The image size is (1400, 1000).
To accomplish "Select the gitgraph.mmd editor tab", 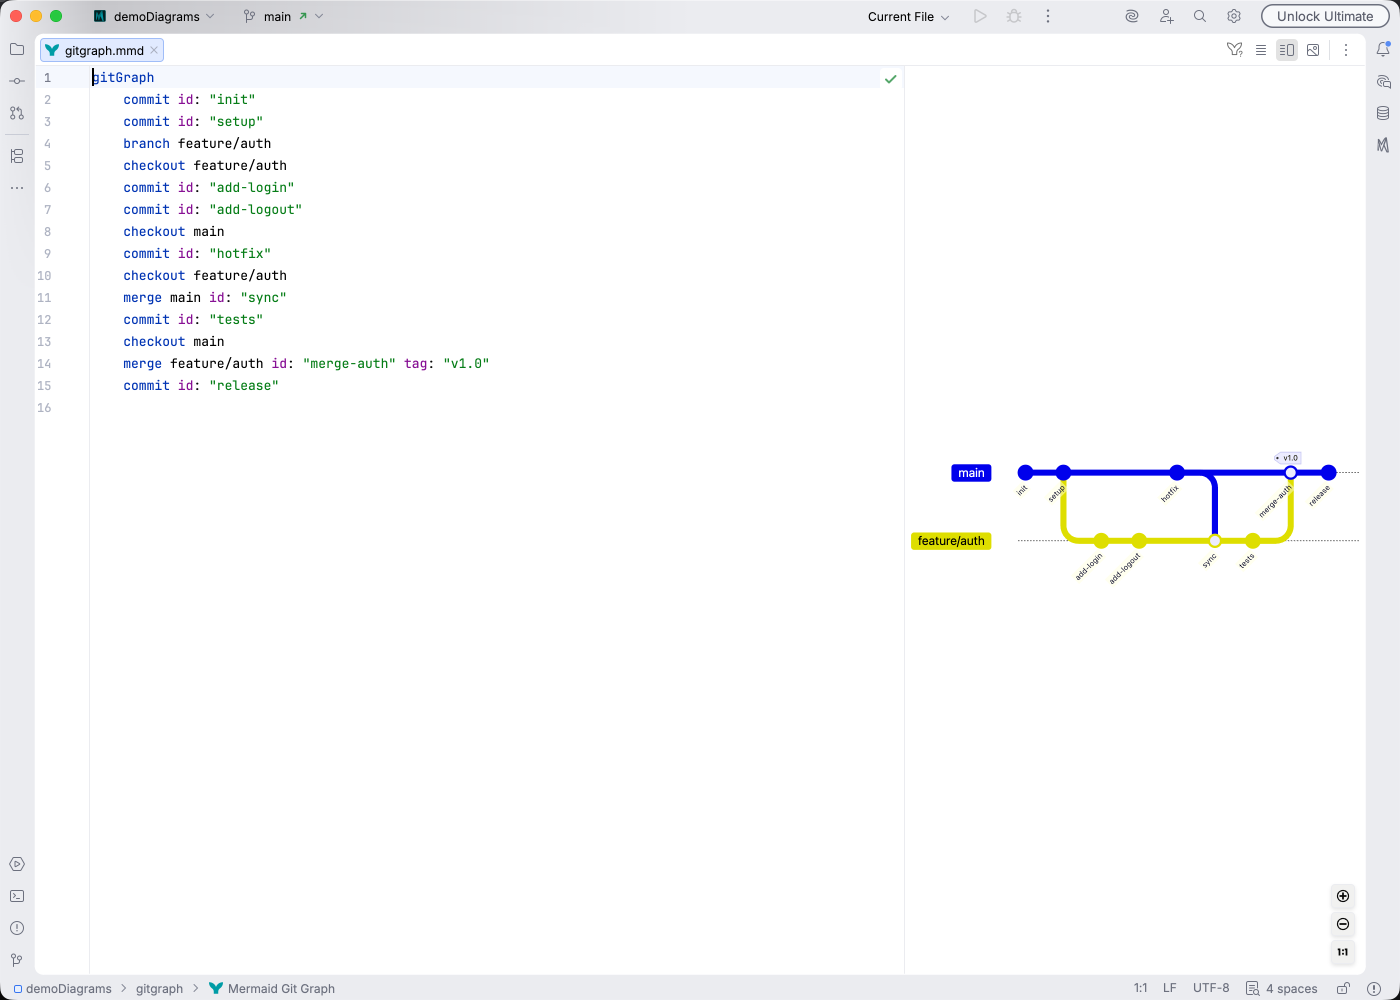I will click(100, 49).
